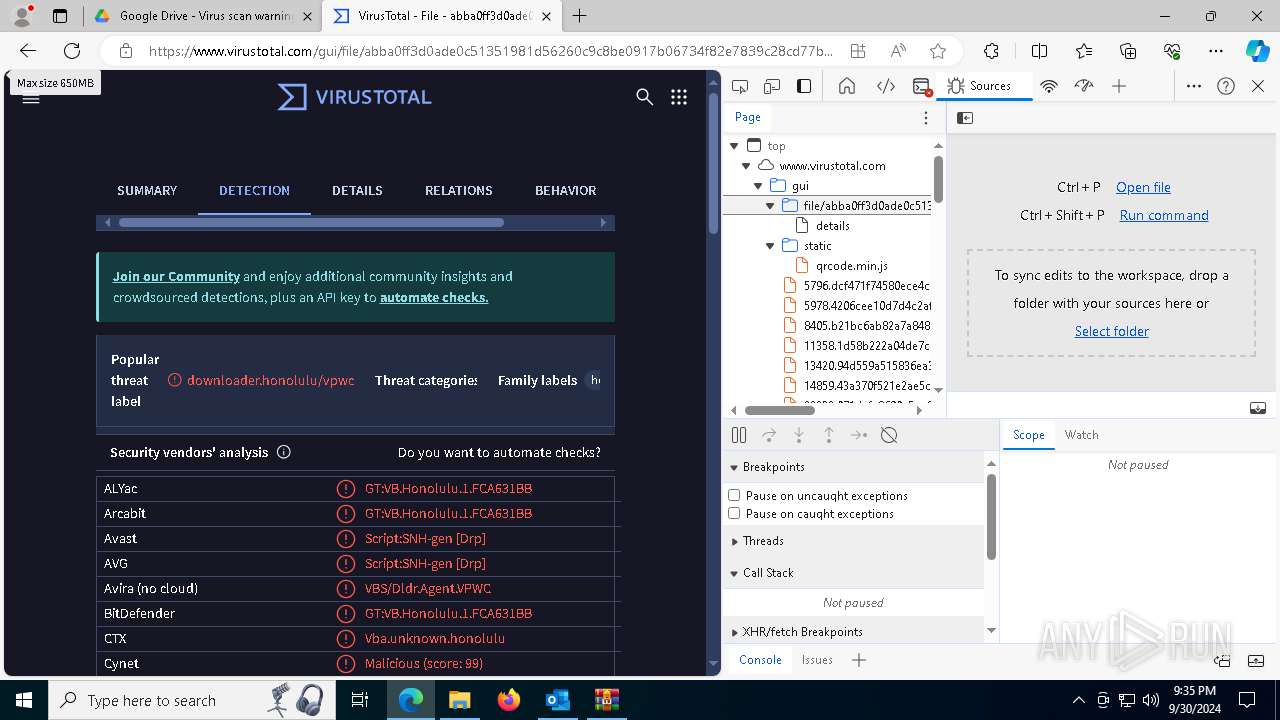Add a drawer tool next to Issues
1280x720 pixels.
coord(859,660)
